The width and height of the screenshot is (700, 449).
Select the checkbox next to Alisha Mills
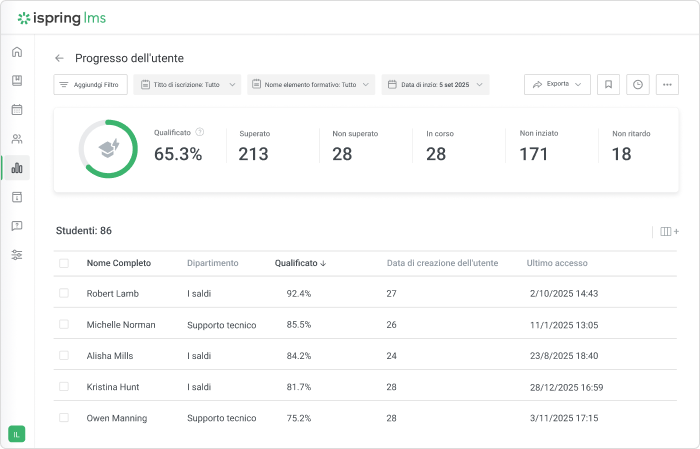[64, 356]
